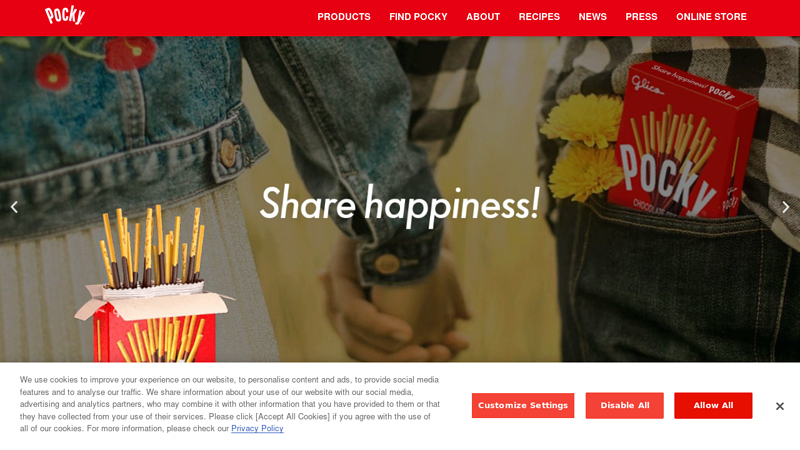Navigate to the About section
This screenshot has width=800, height=450.
pos(483,17)
